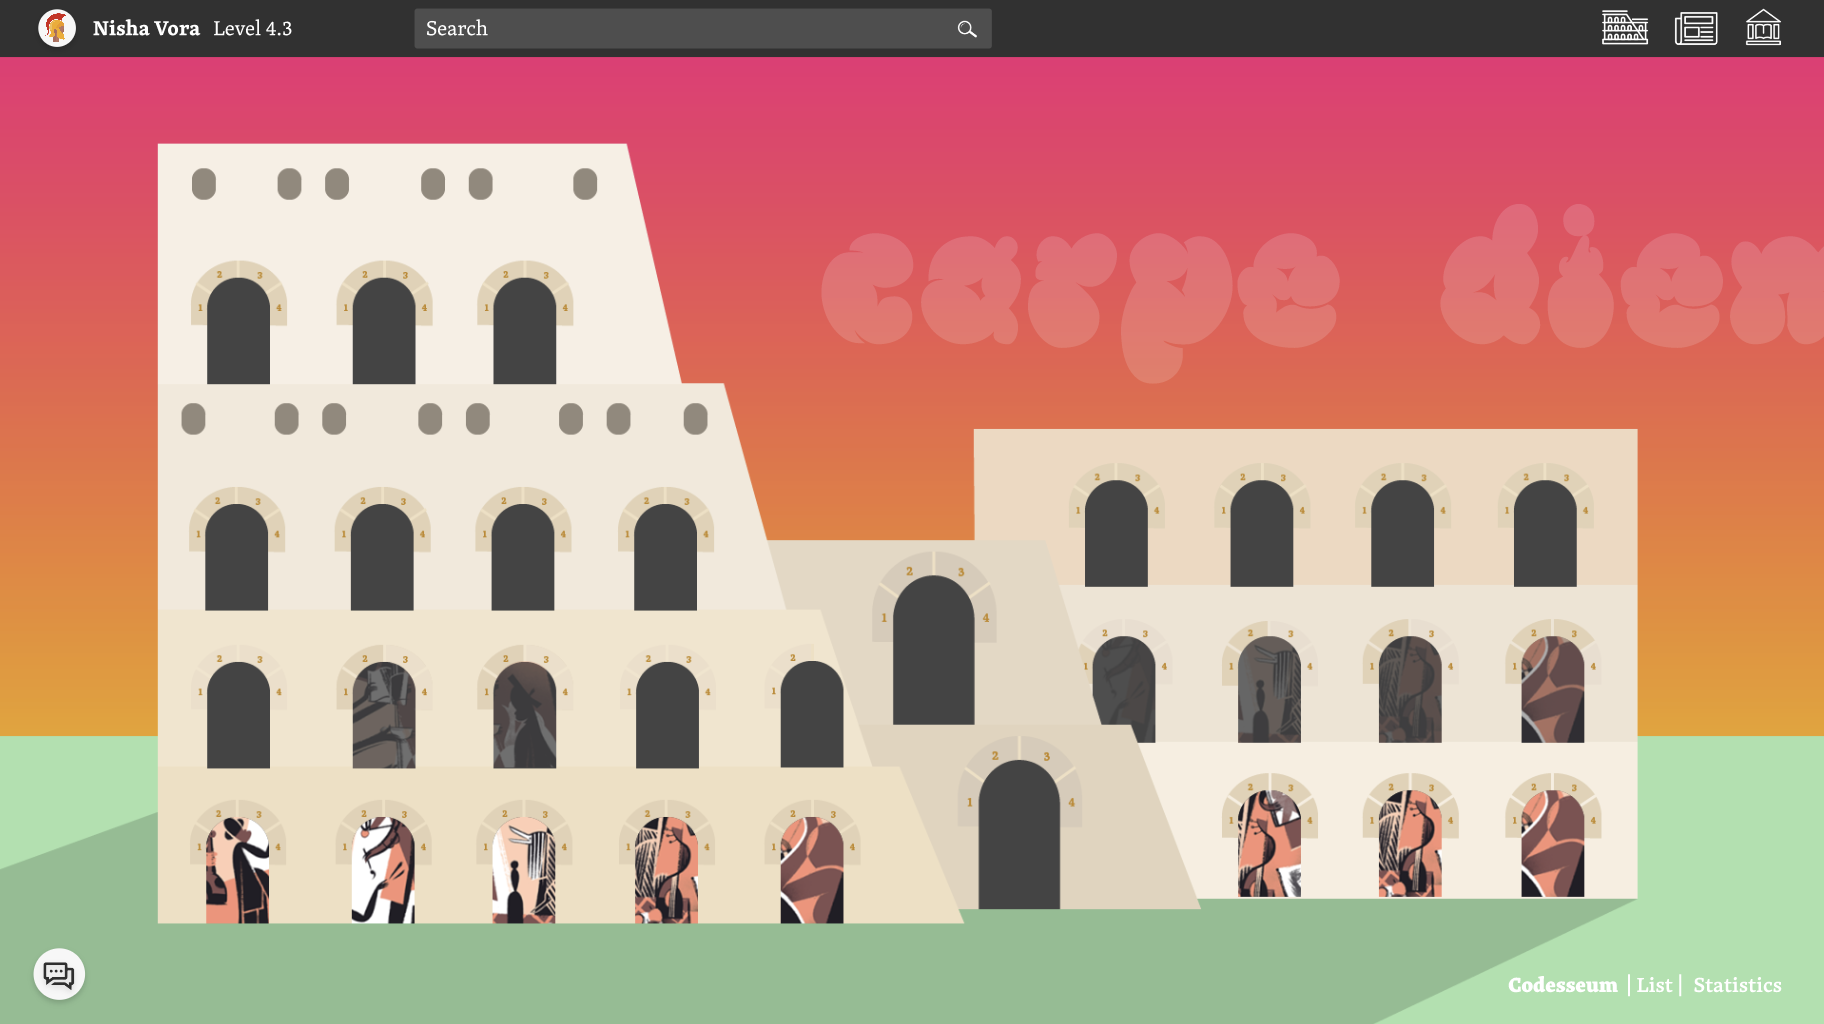Open third arch in left tower's second row
Viewport: 1824px width, 1024px height.
coord(522,557)
